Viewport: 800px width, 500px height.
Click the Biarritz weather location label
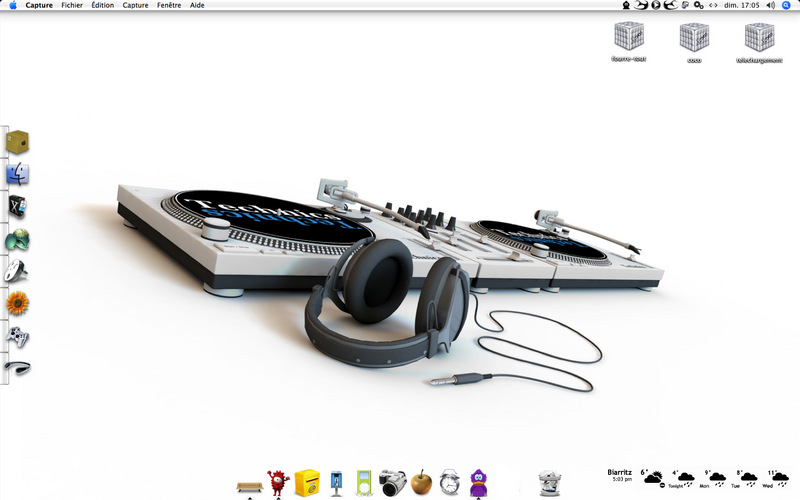point(619,472)
